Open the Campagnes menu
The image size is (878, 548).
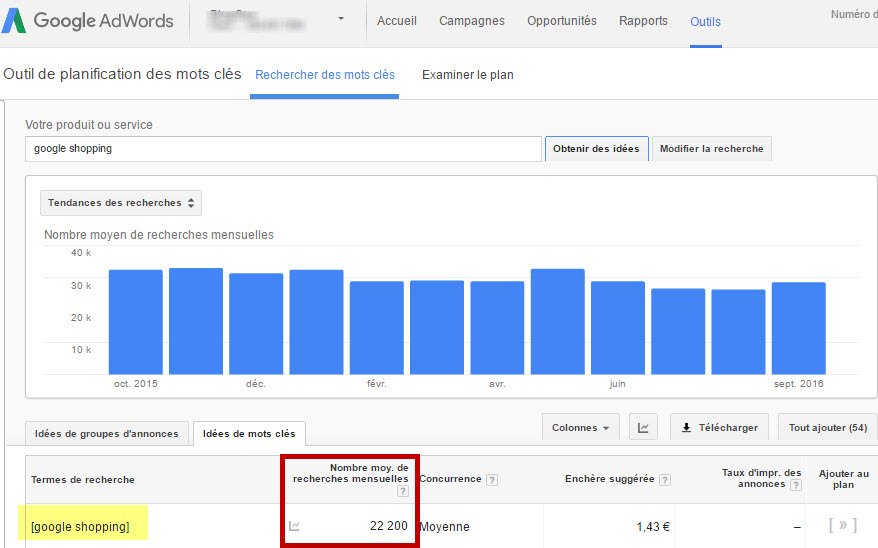tap(471, 21)
